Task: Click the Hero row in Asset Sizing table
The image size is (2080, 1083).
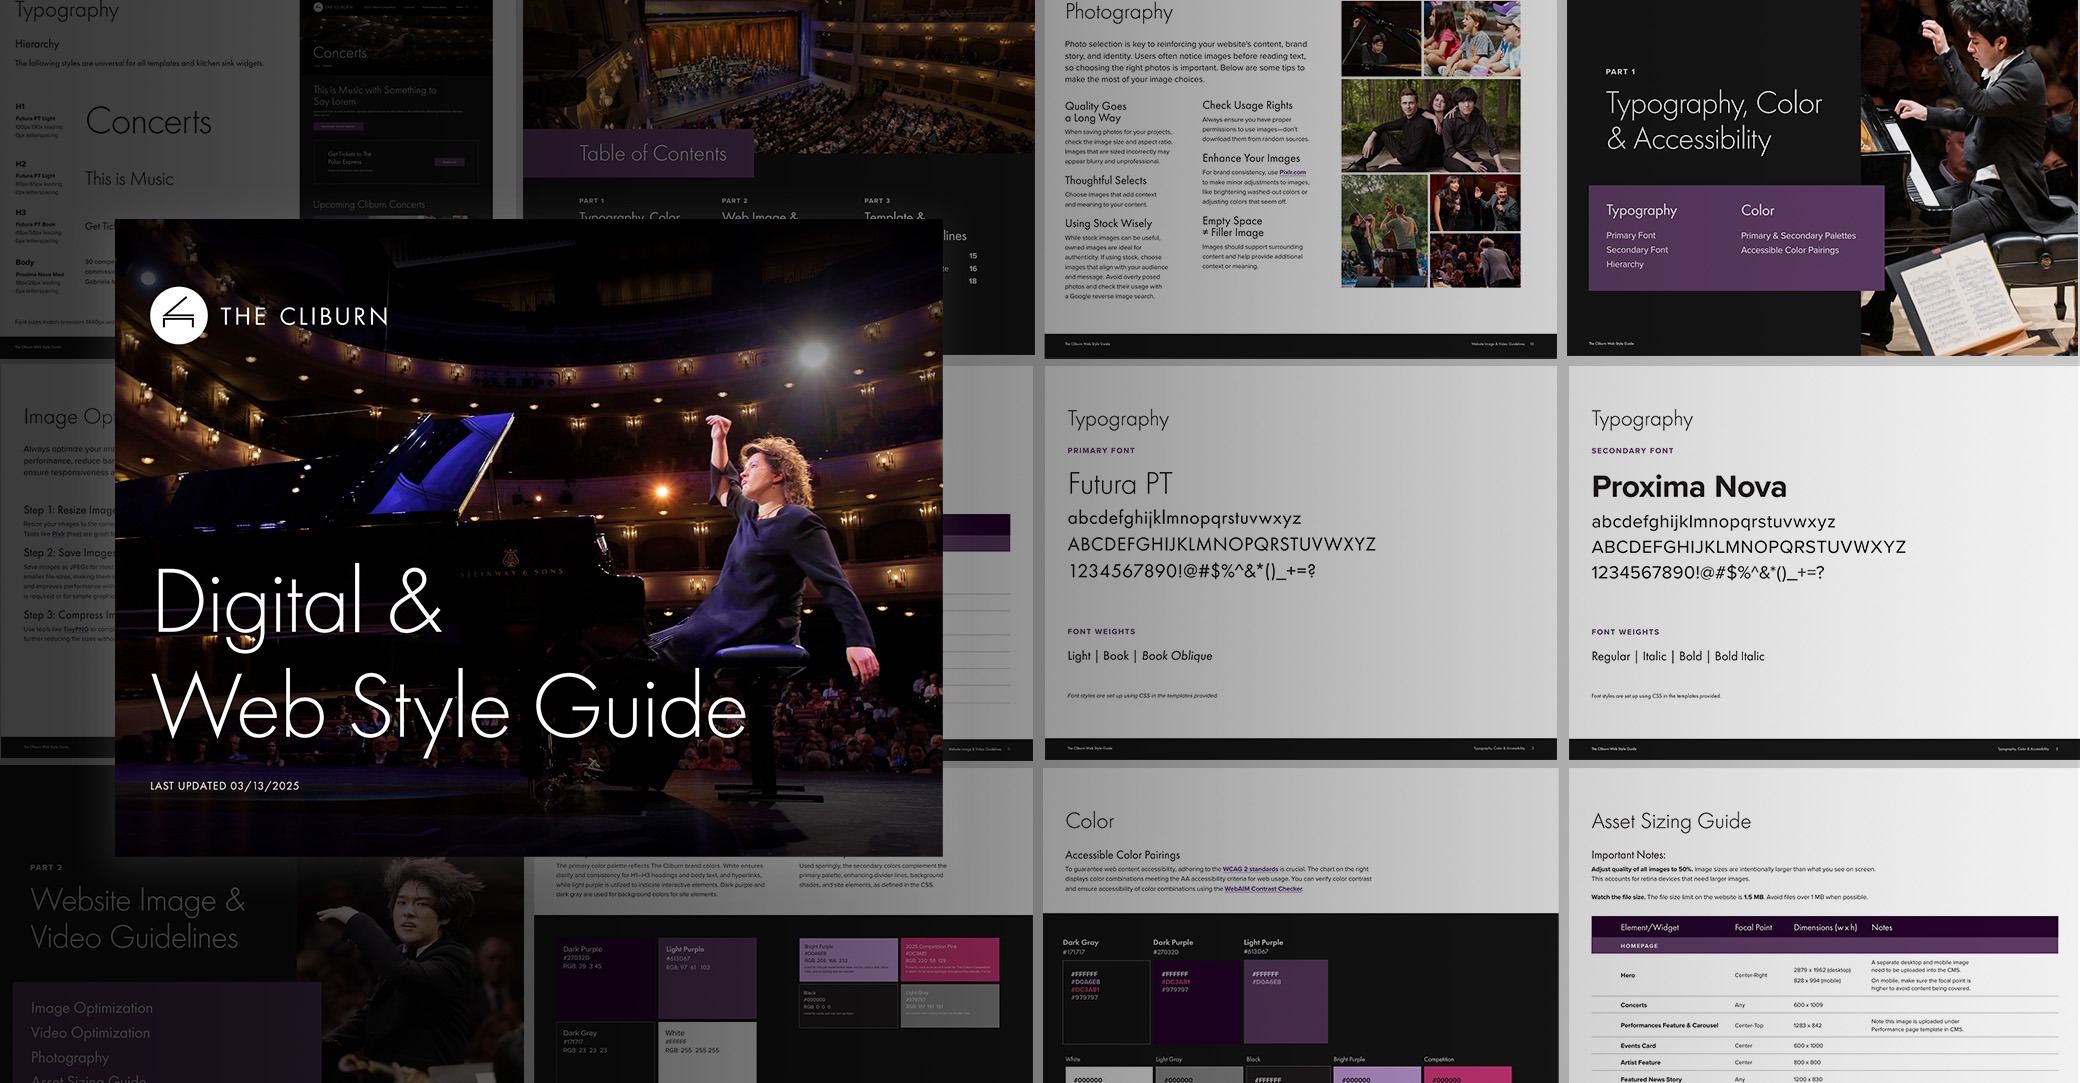Action: coord(1628,975)
